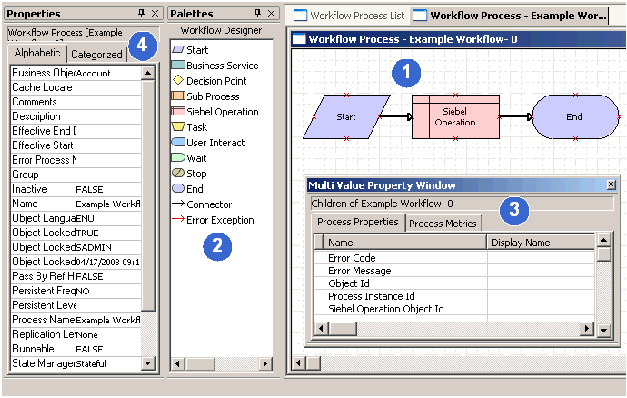Open the Workflow Process - Example Workflow tab

tap(510, 16)
